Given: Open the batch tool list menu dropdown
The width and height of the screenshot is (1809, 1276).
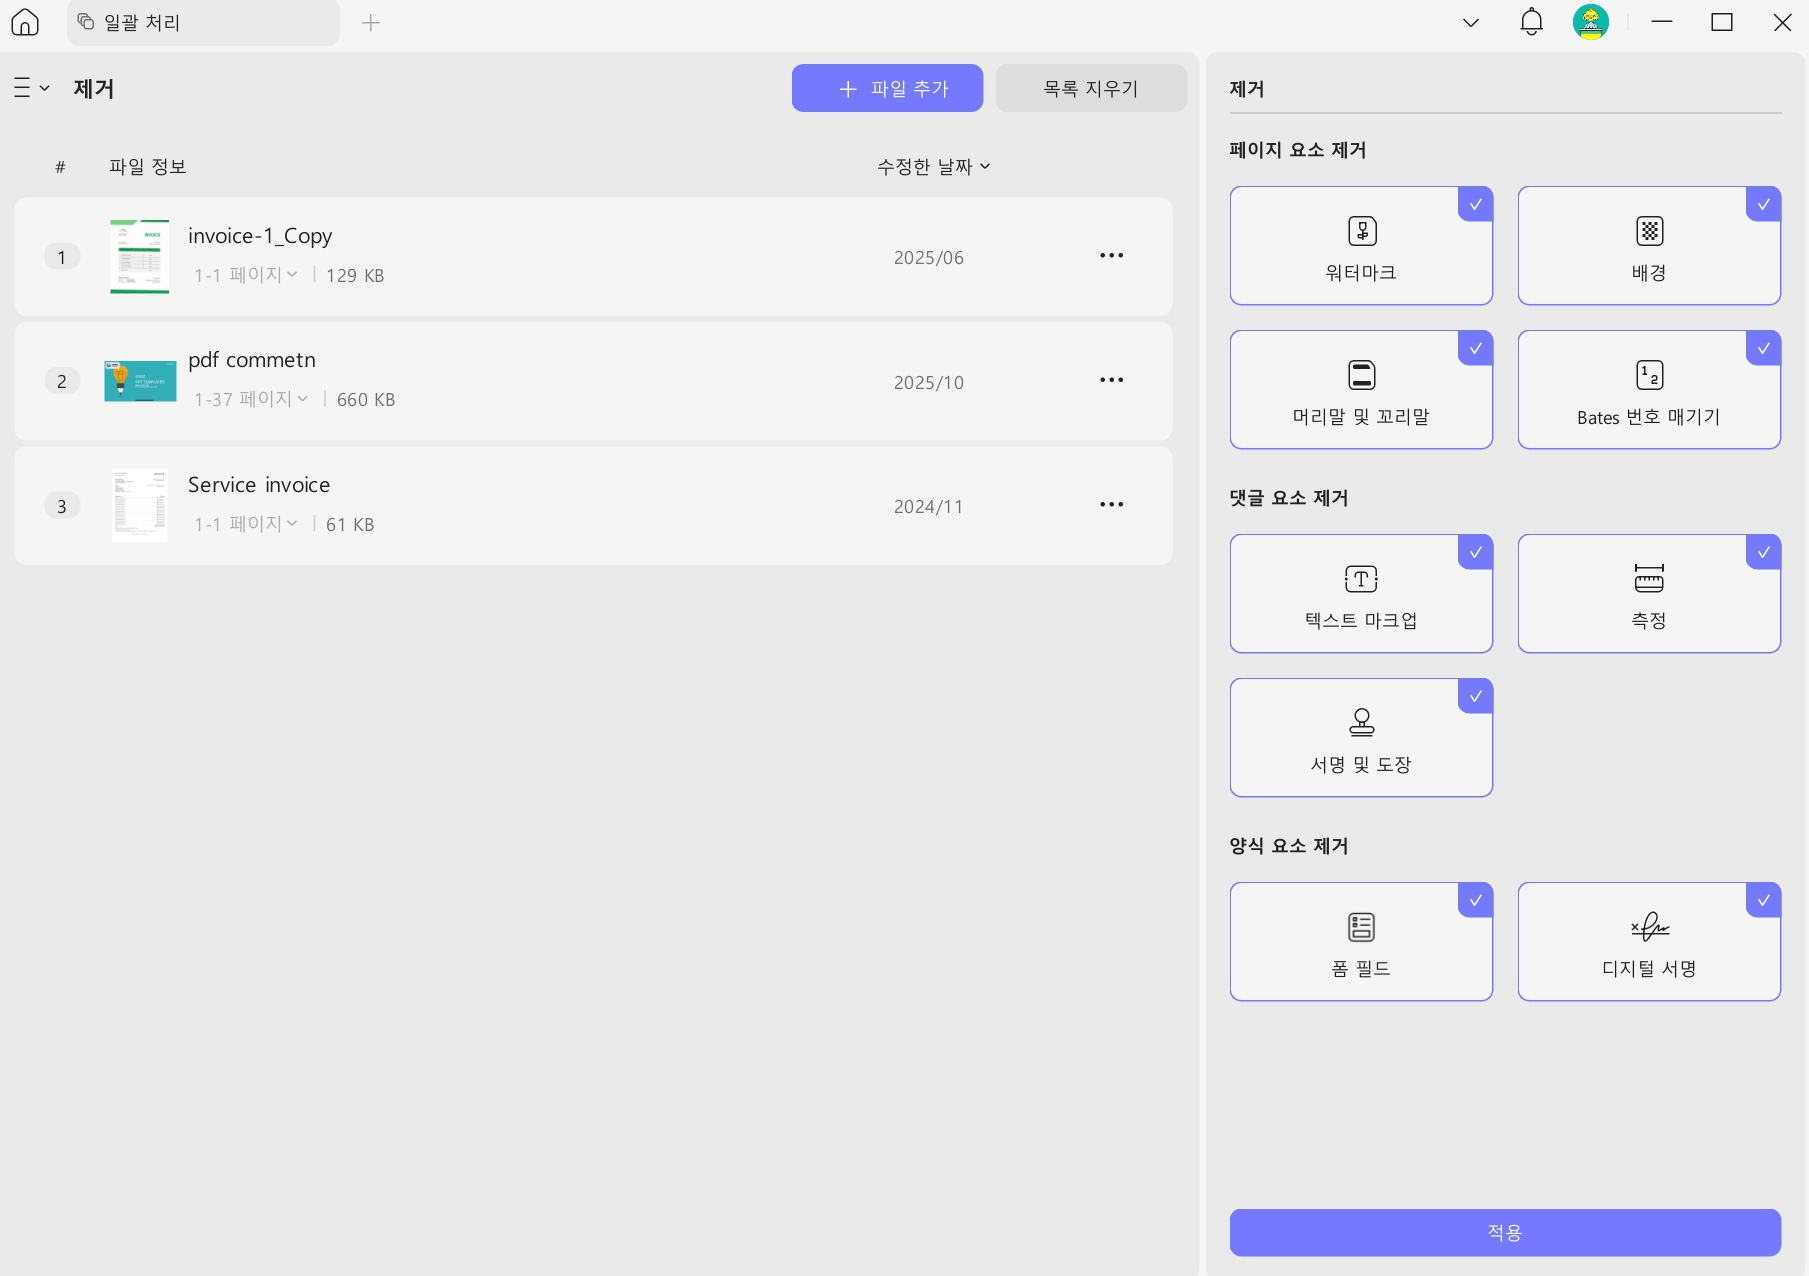Looking at the screenshot, I should [31, 88].
